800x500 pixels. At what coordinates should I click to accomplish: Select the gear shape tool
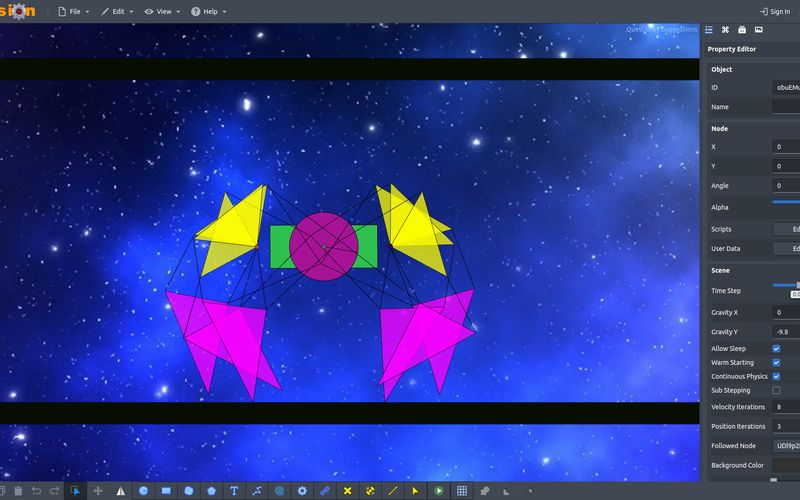tap(302, 491)
